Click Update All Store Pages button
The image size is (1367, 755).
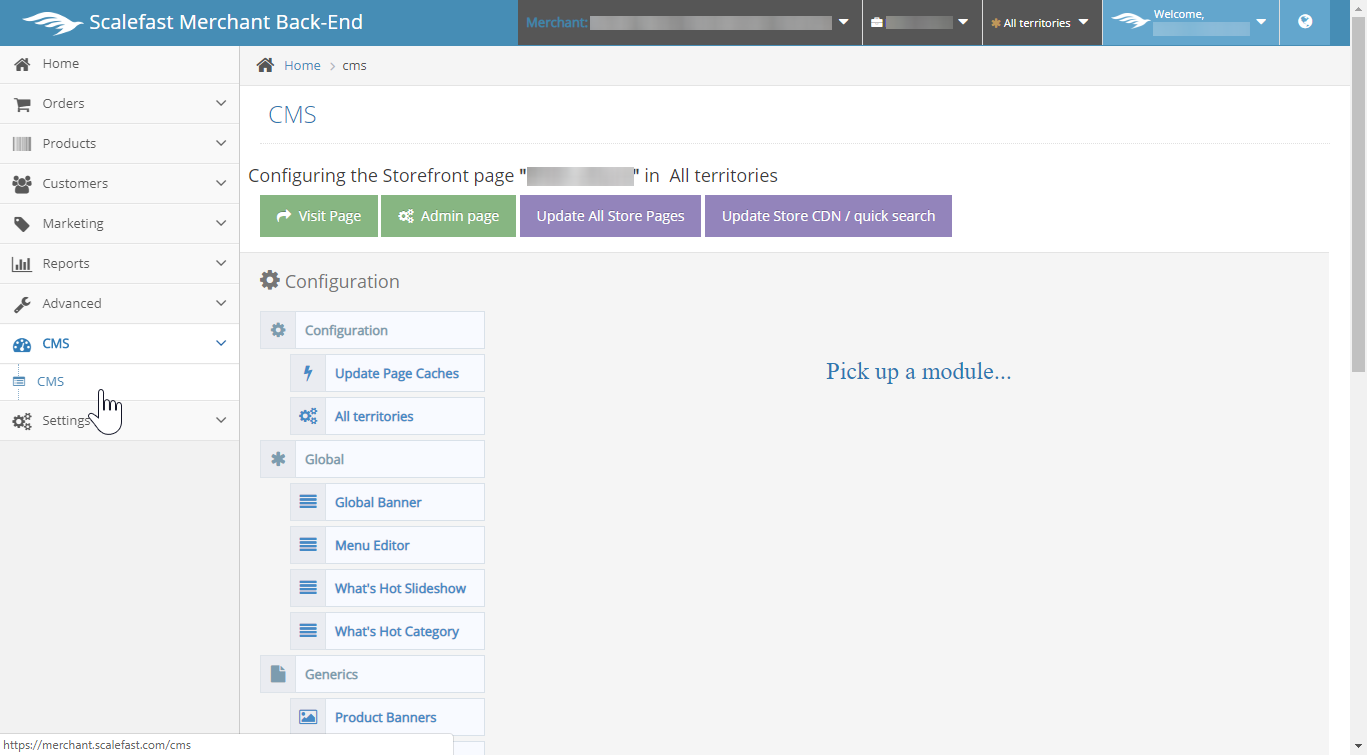click(x=610, y=216)
